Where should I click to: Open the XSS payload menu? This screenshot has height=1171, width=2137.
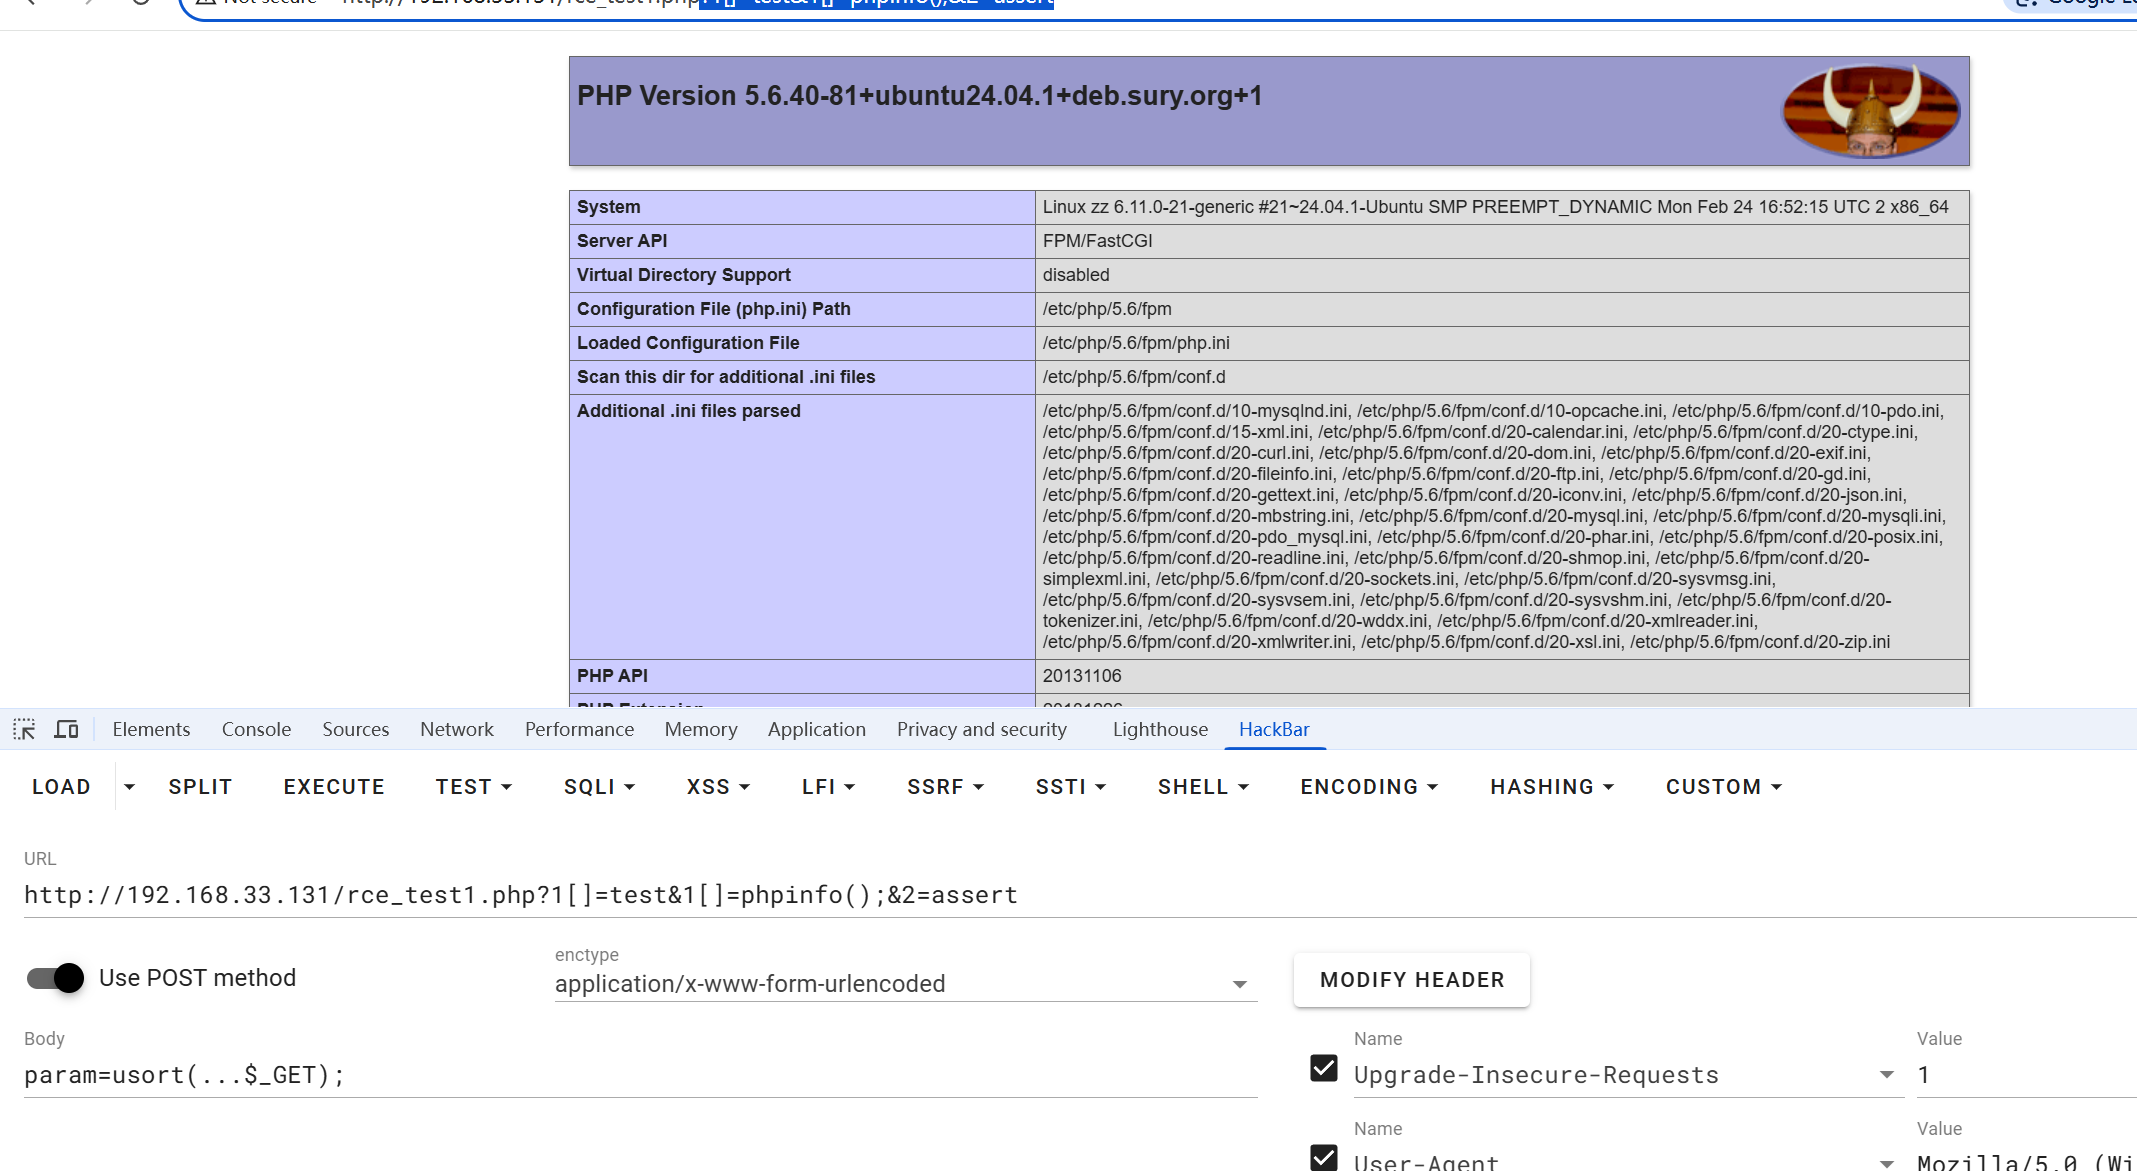pos(718,787)
